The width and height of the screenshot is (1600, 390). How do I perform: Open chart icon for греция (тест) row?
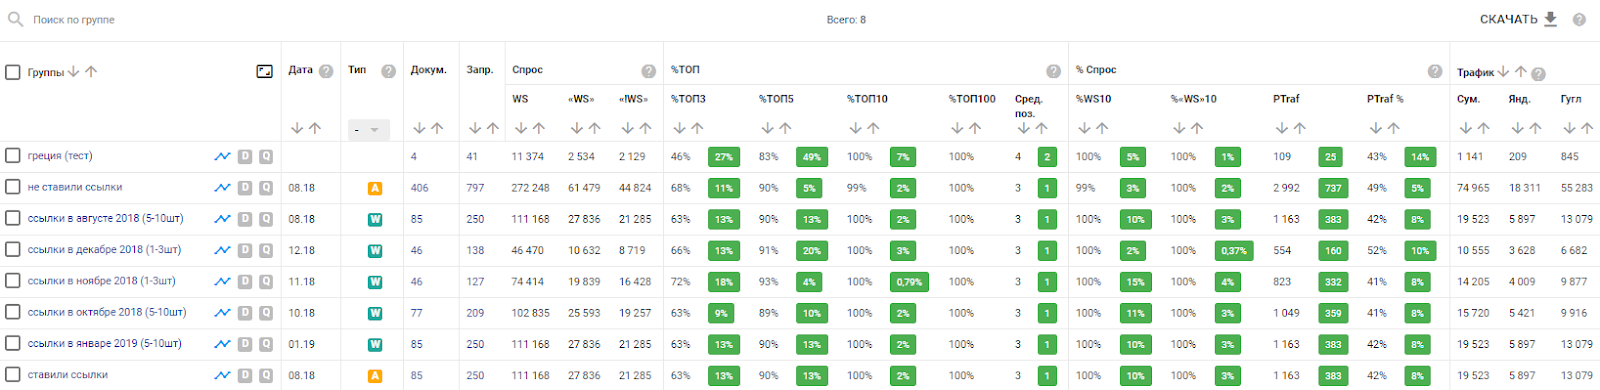[222, 156]
